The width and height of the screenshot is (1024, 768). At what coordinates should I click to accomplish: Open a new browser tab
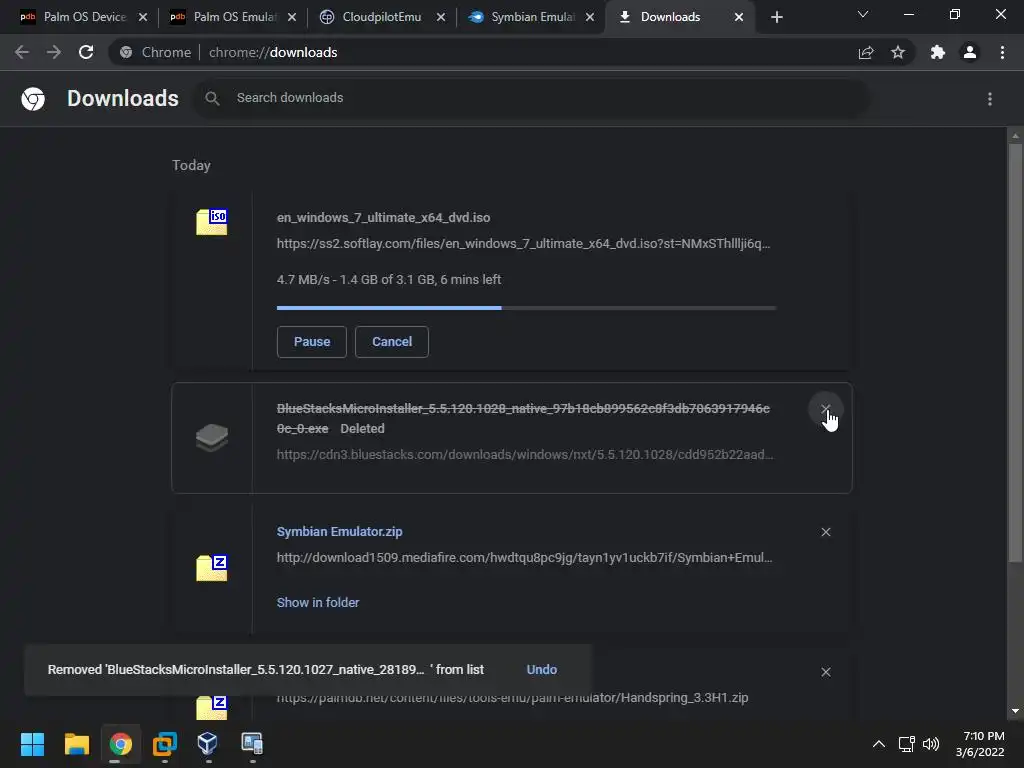pos(776,18)
